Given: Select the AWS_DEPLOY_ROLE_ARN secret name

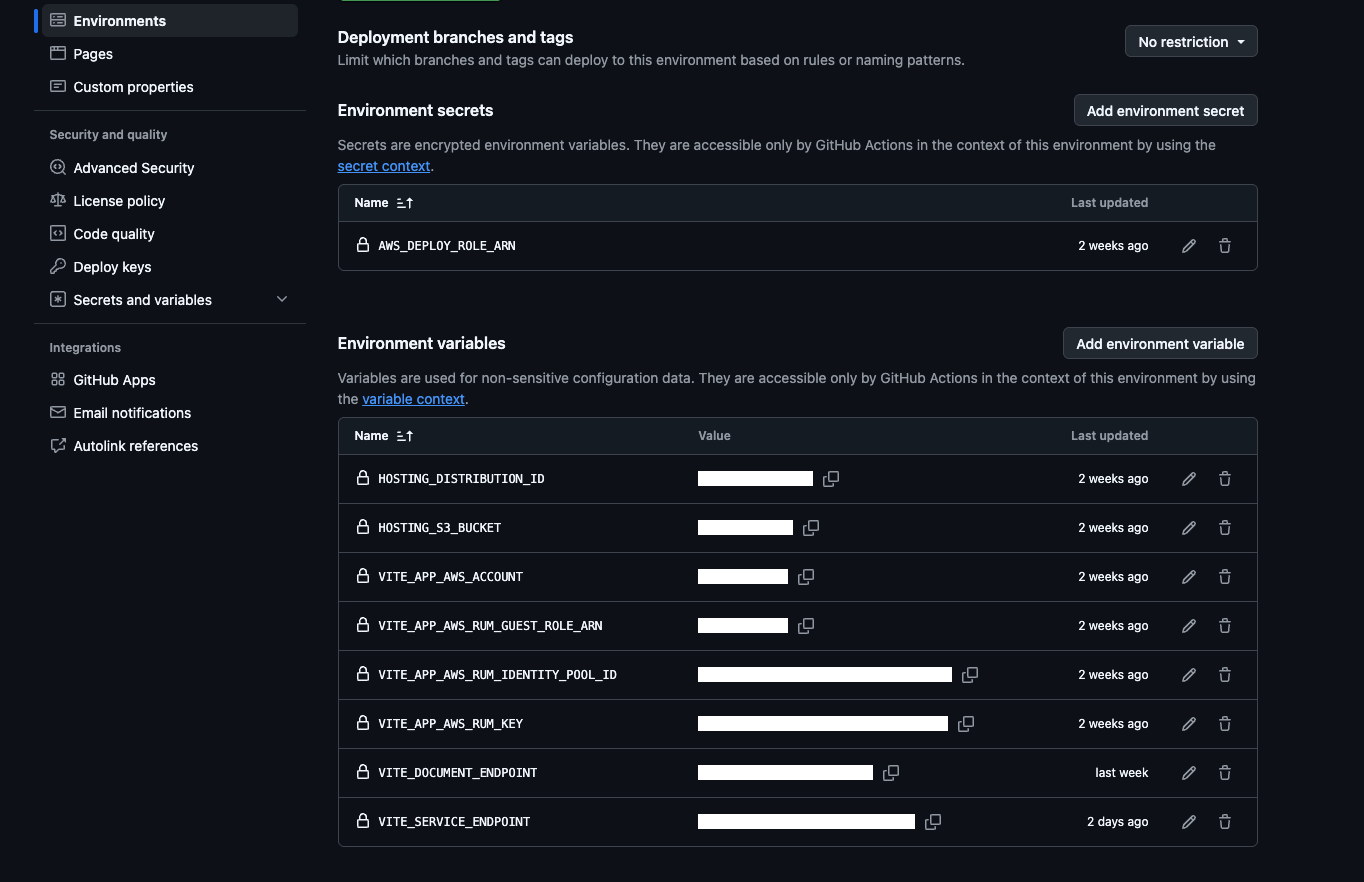Looking at the screenshot, I should 447,246.
